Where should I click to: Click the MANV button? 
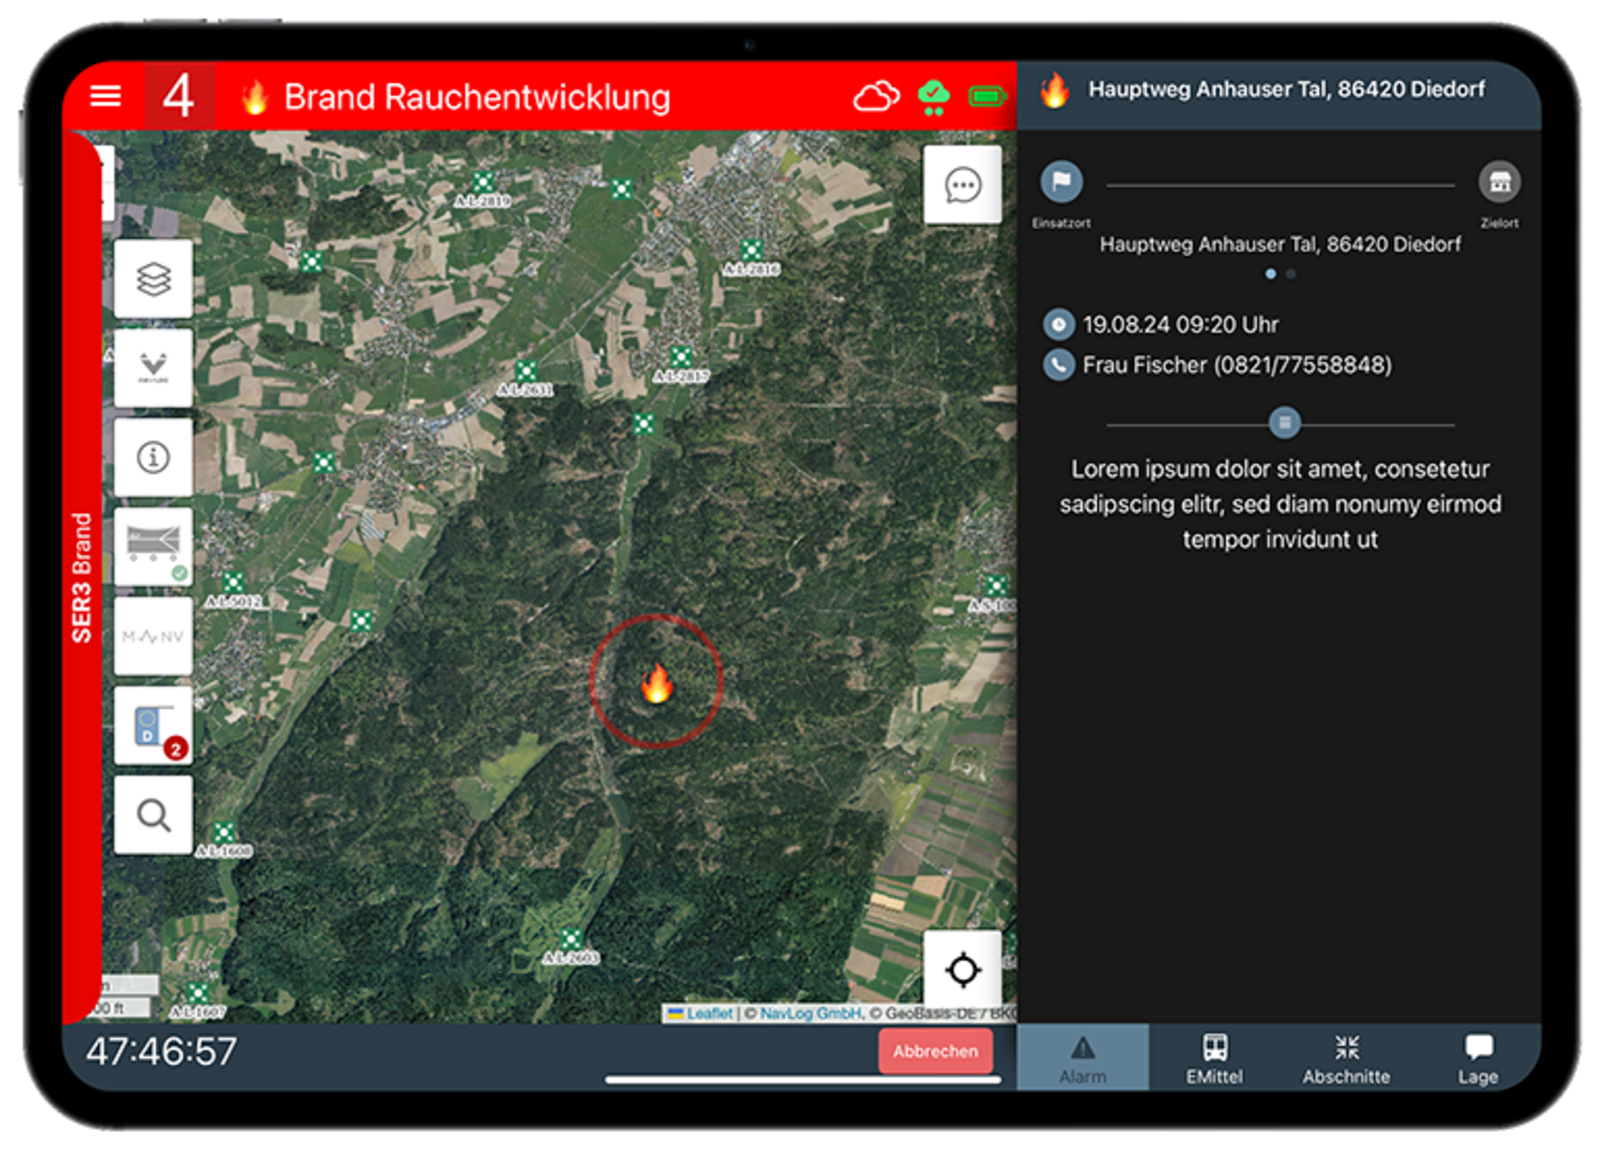[x=153, y=636]
